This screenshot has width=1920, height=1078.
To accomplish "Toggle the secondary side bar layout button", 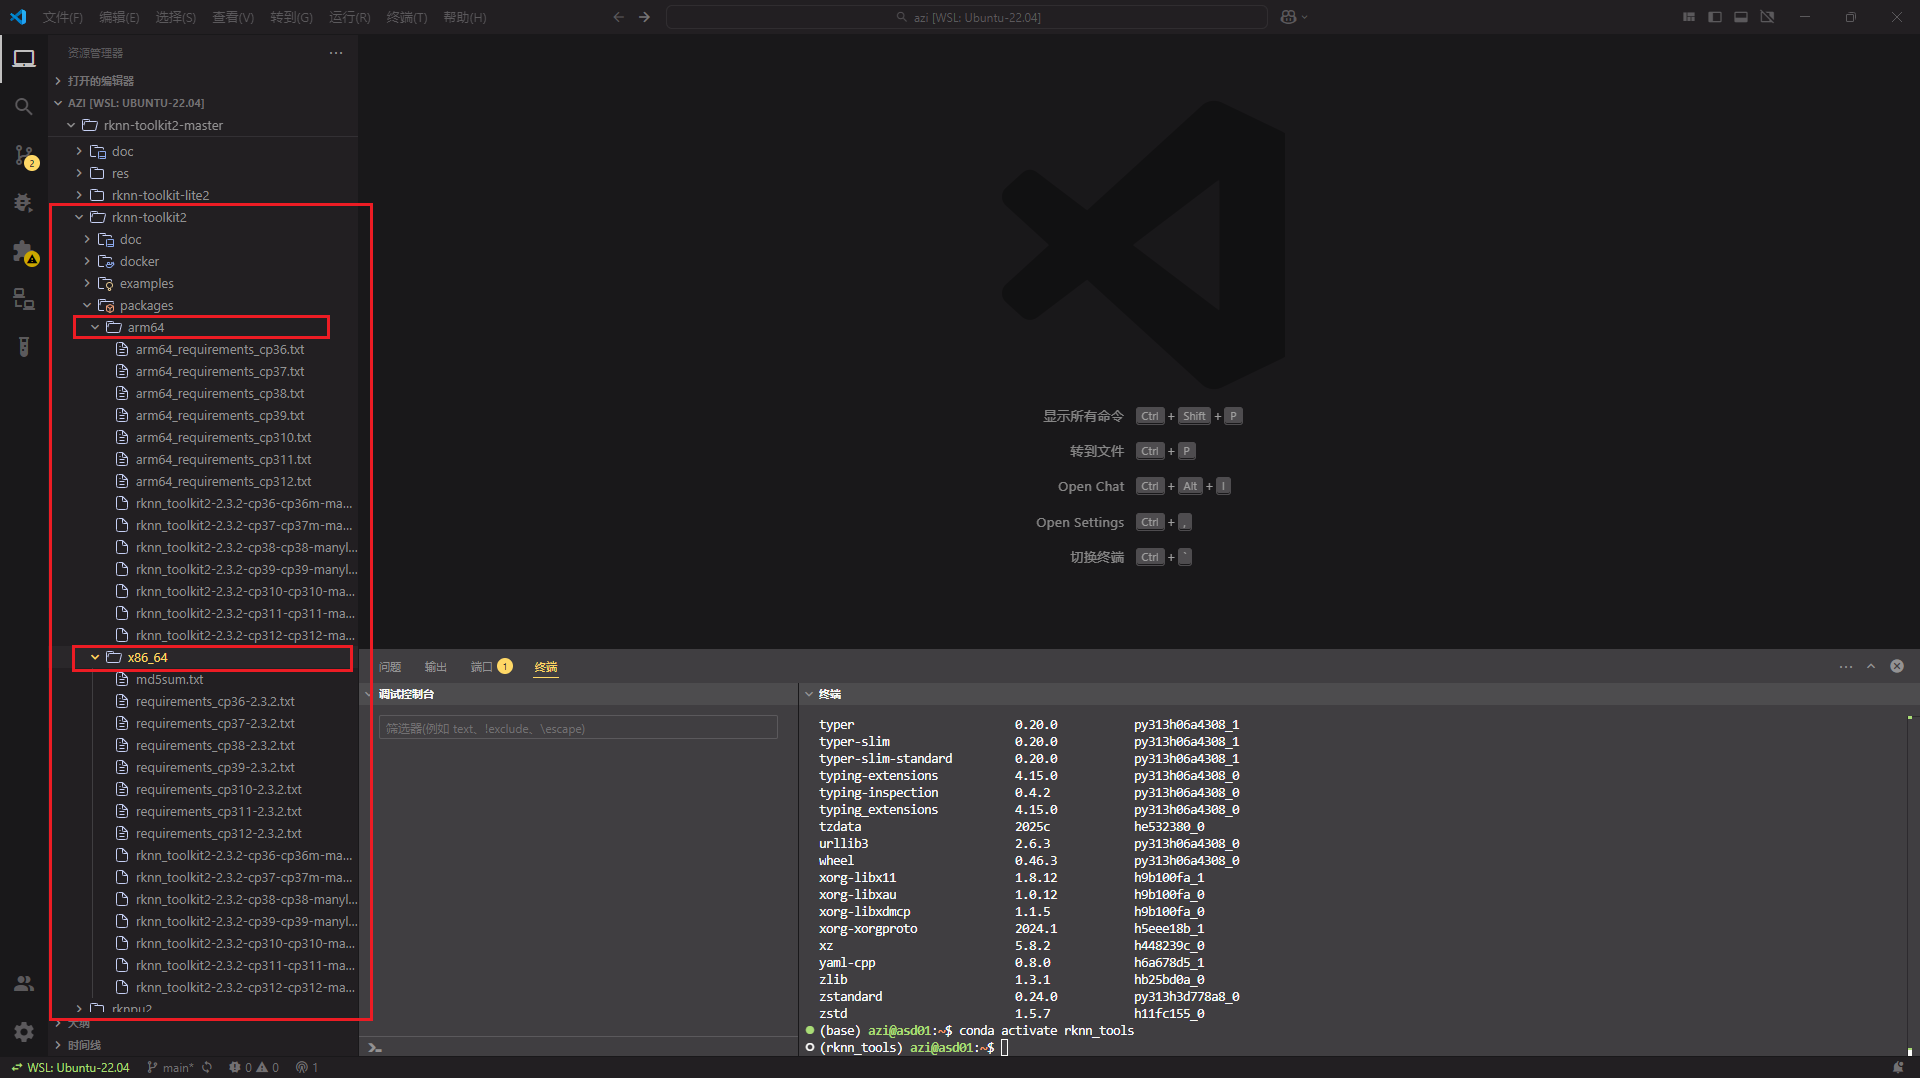I will pos(1767,17).
